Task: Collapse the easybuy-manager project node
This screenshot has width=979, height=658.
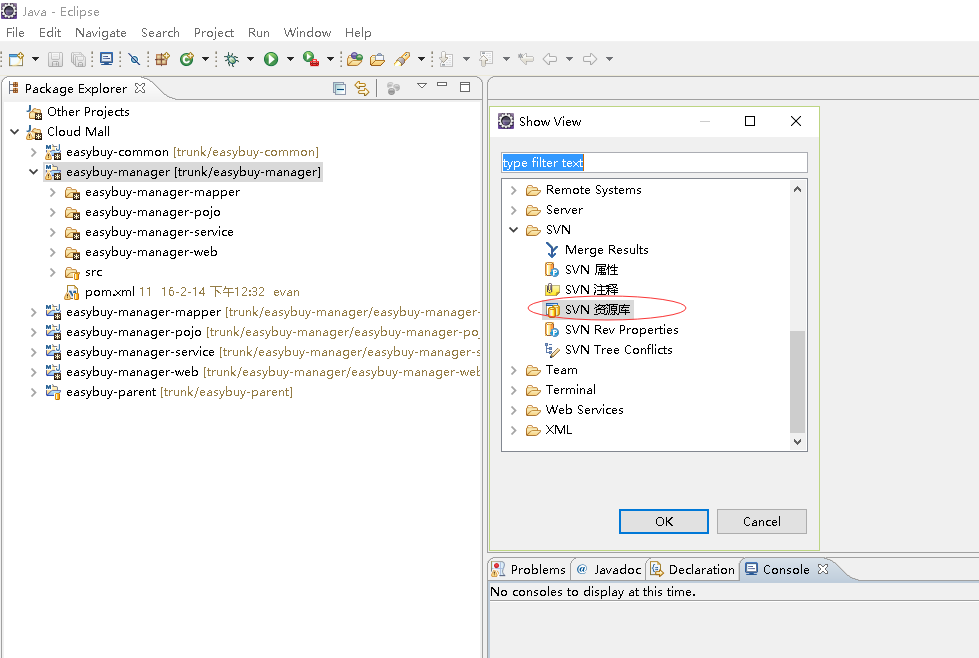Action: click(x=34, y=172)
